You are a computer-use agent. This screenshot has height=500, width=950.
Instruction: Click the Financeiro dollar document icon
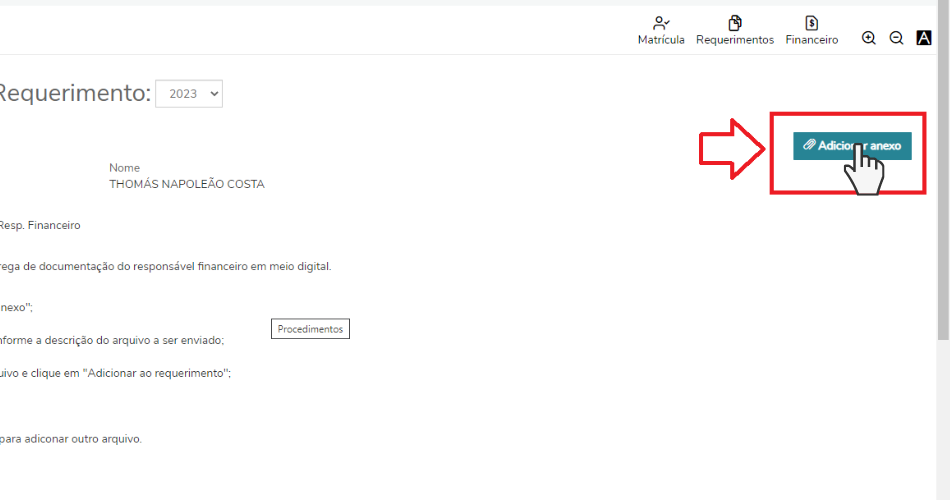click(811, 23)
